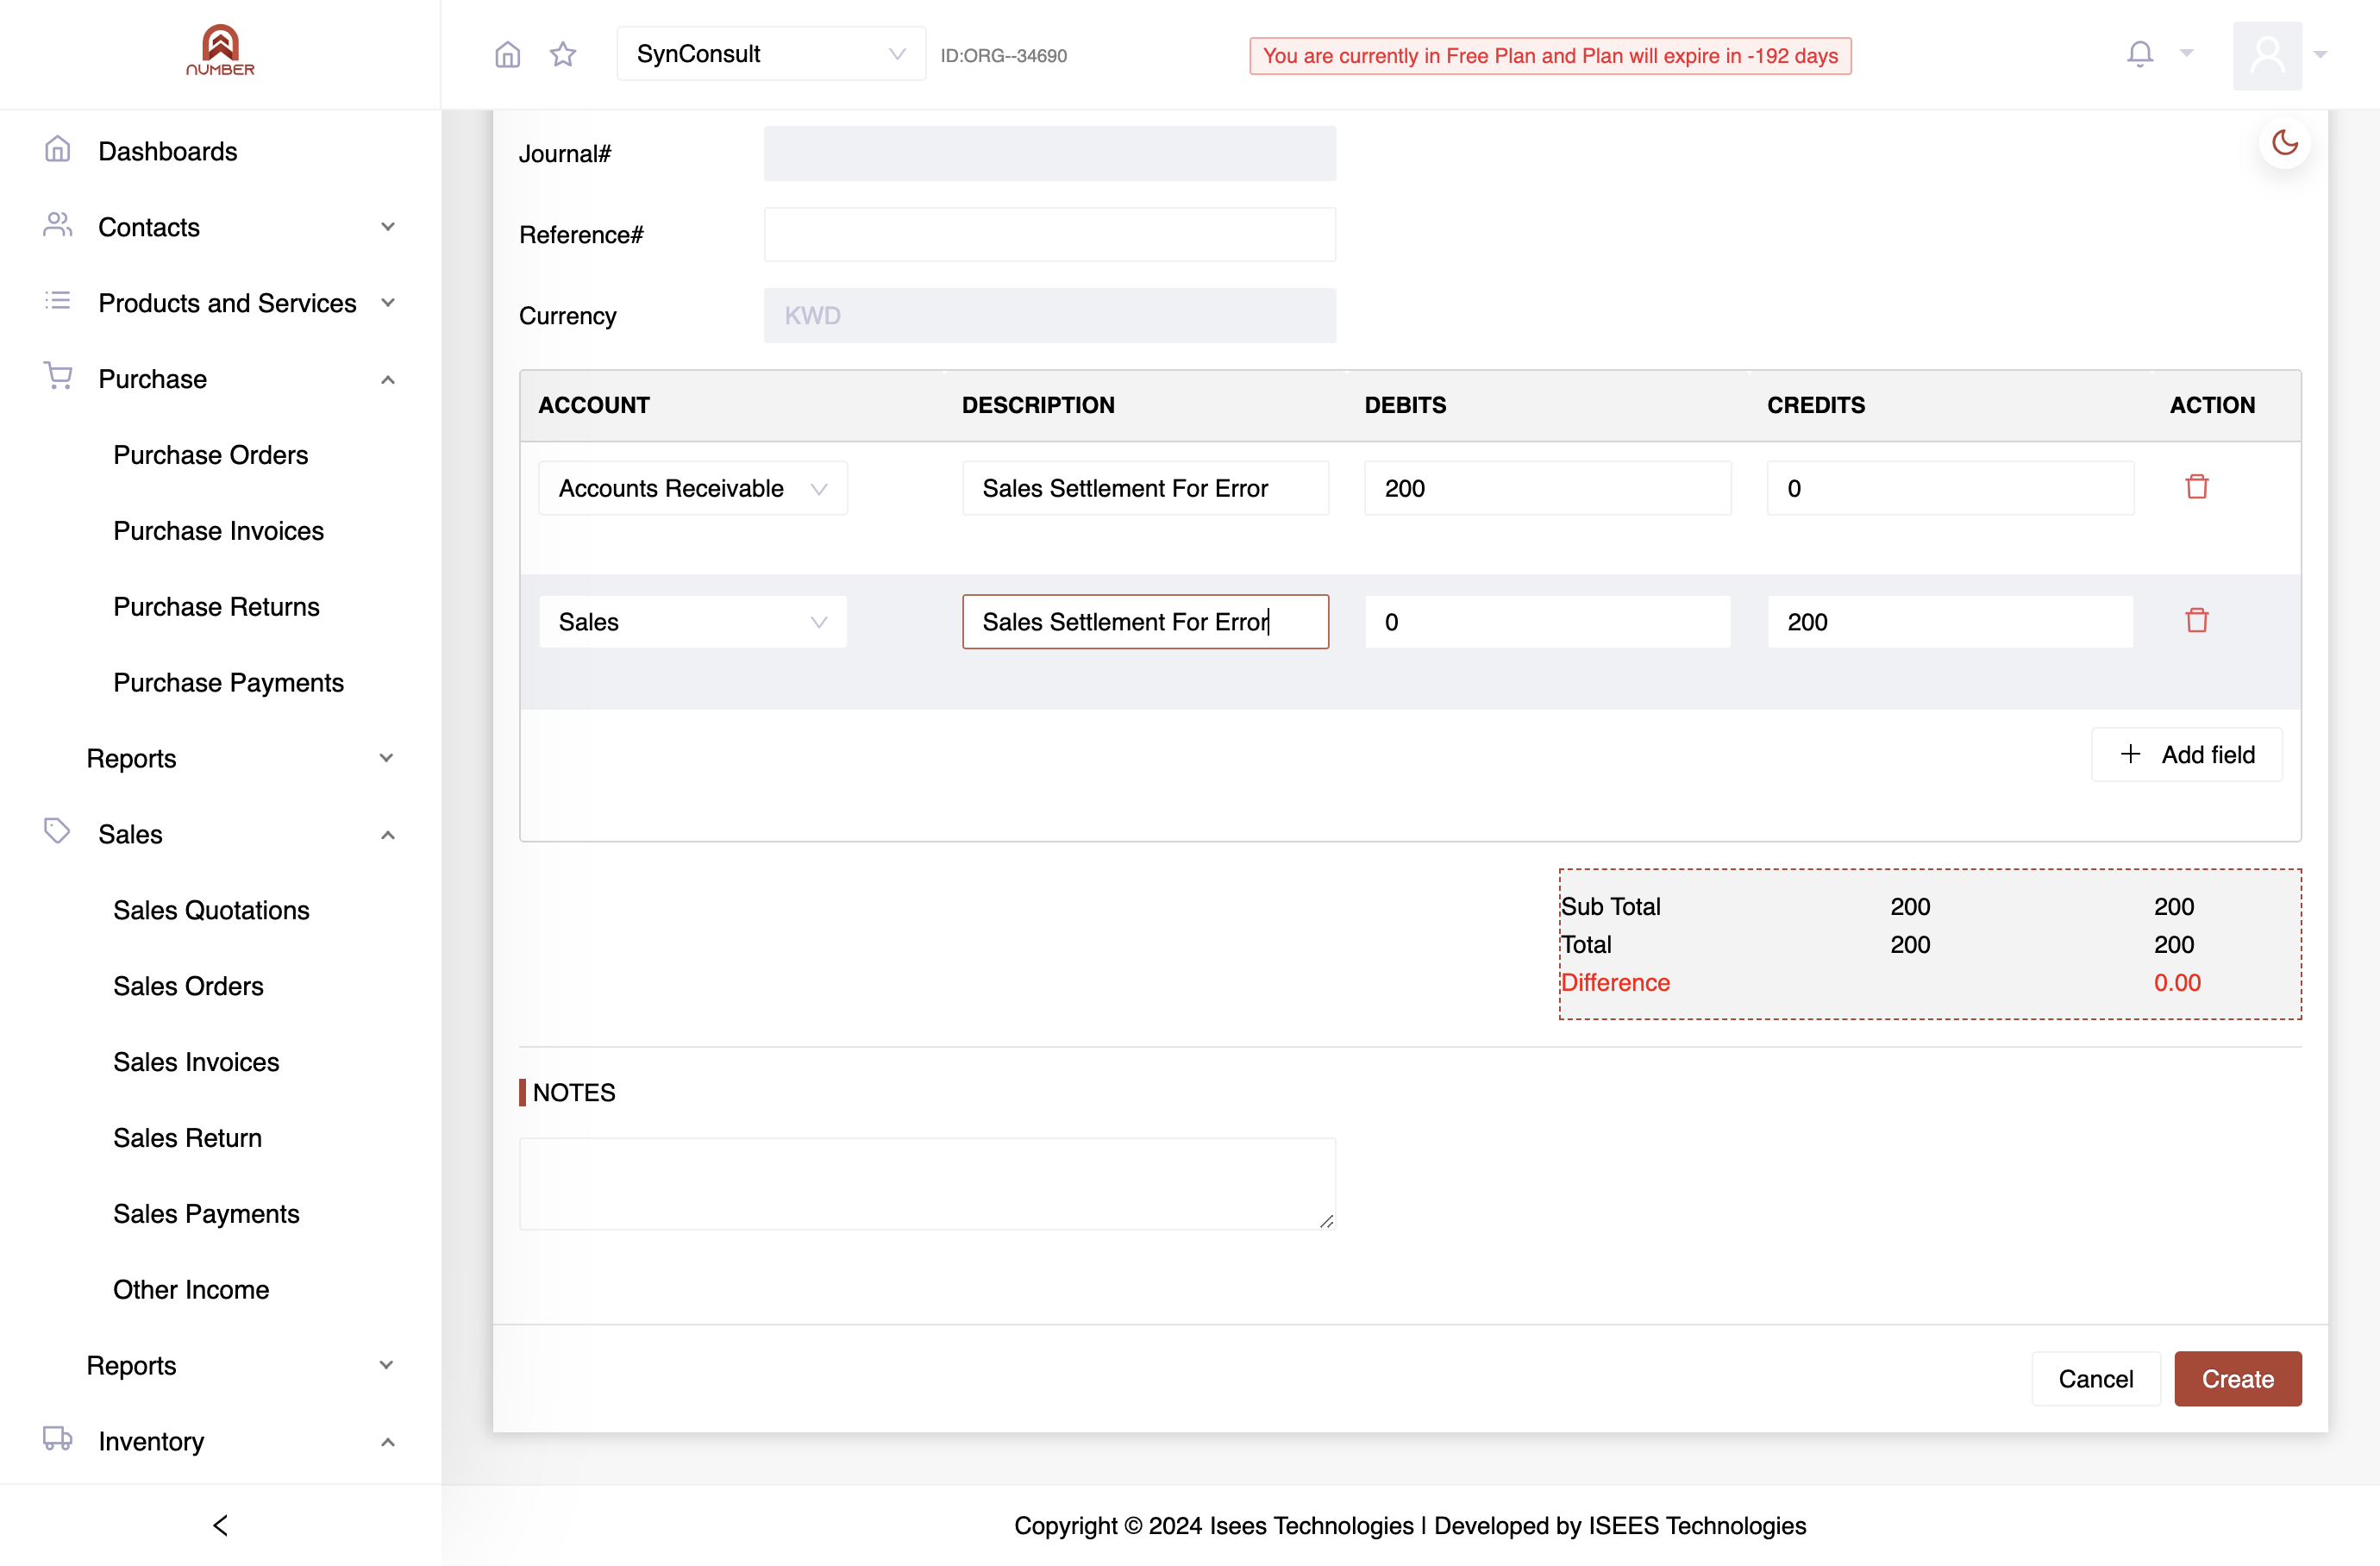Open the SynConsult organization dropdown
The width and height of the screenshot is (2380, 1566).
click(771, 54)
